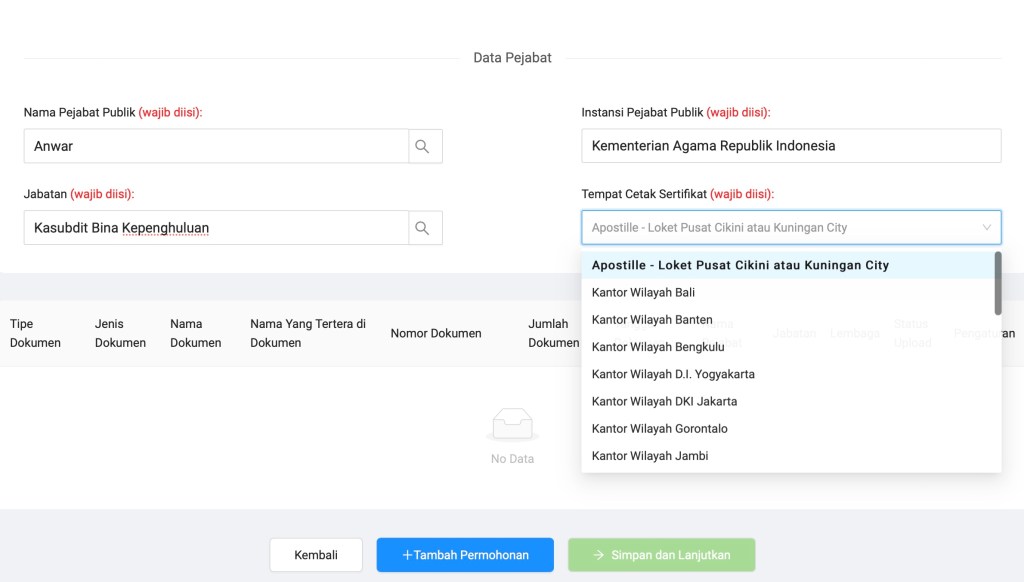Choose Kantor Wilayah Bali from list
Viewport: 1024px width, 582px height.
[x=643, y=292]
